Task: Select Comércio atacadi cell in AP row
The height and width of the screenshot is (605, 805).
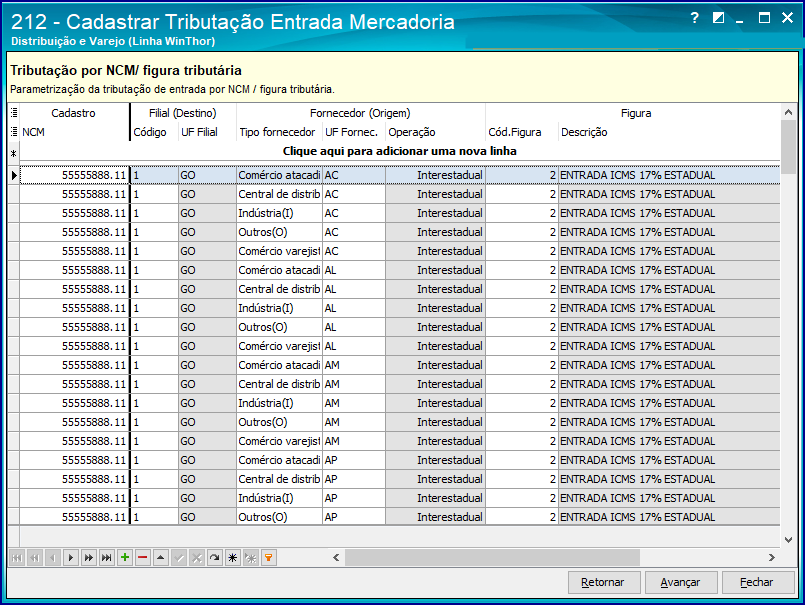Action: click(x=279, y=460)
